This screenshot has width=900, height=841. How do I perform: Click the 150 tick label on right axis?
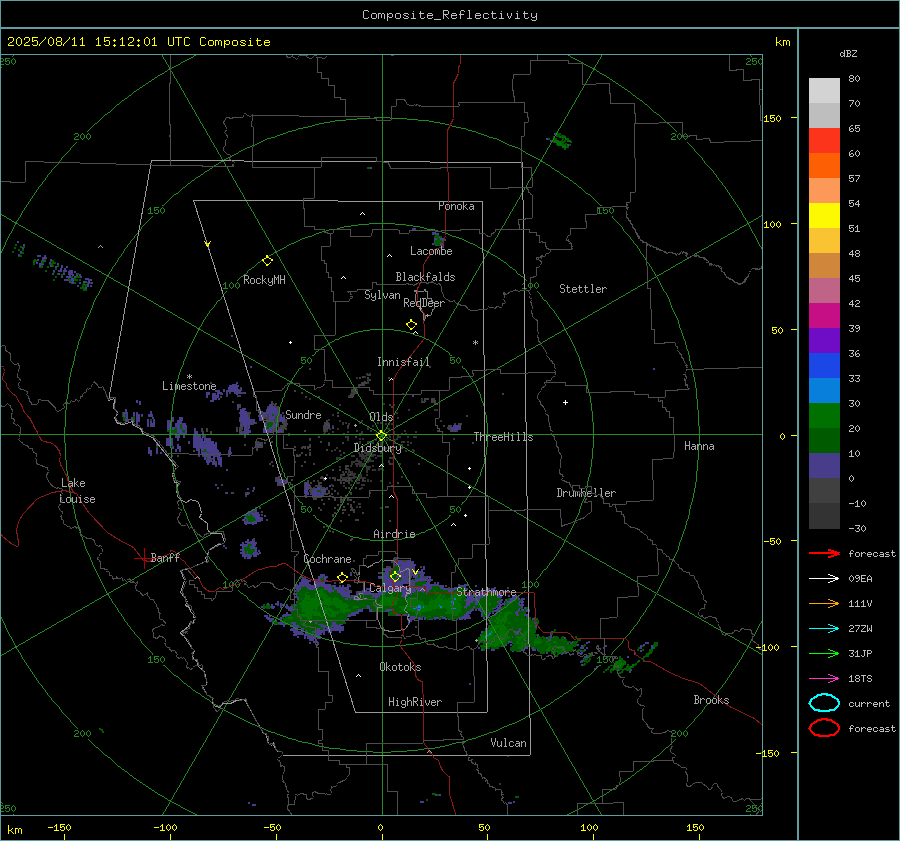[773, 118]
